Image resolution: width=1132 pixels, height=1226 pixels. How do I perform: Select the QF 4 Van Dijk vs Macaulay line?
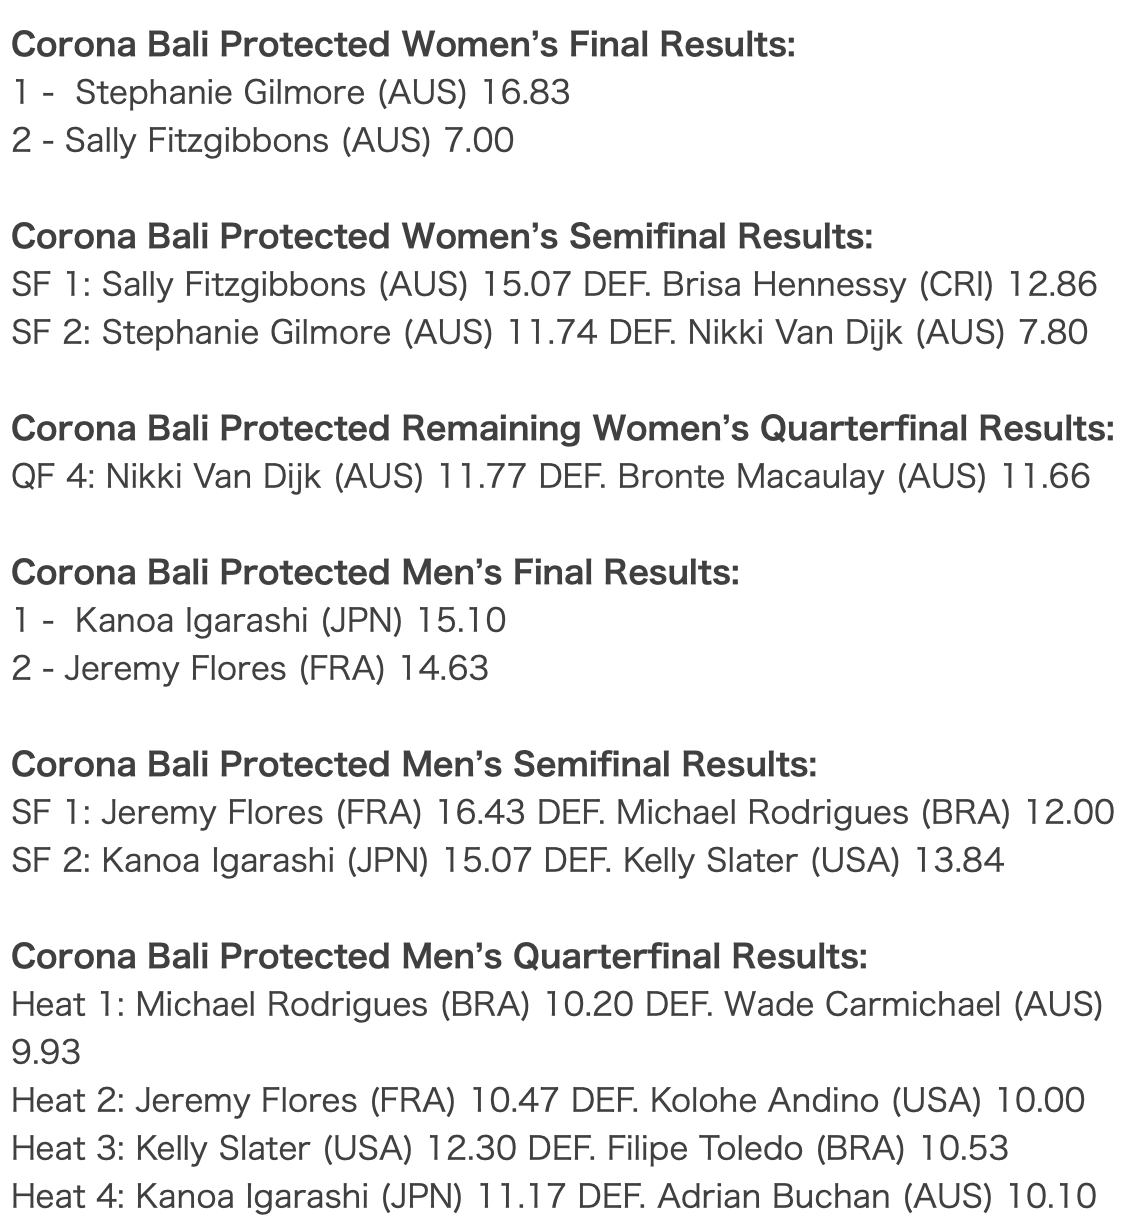[551, 477]
